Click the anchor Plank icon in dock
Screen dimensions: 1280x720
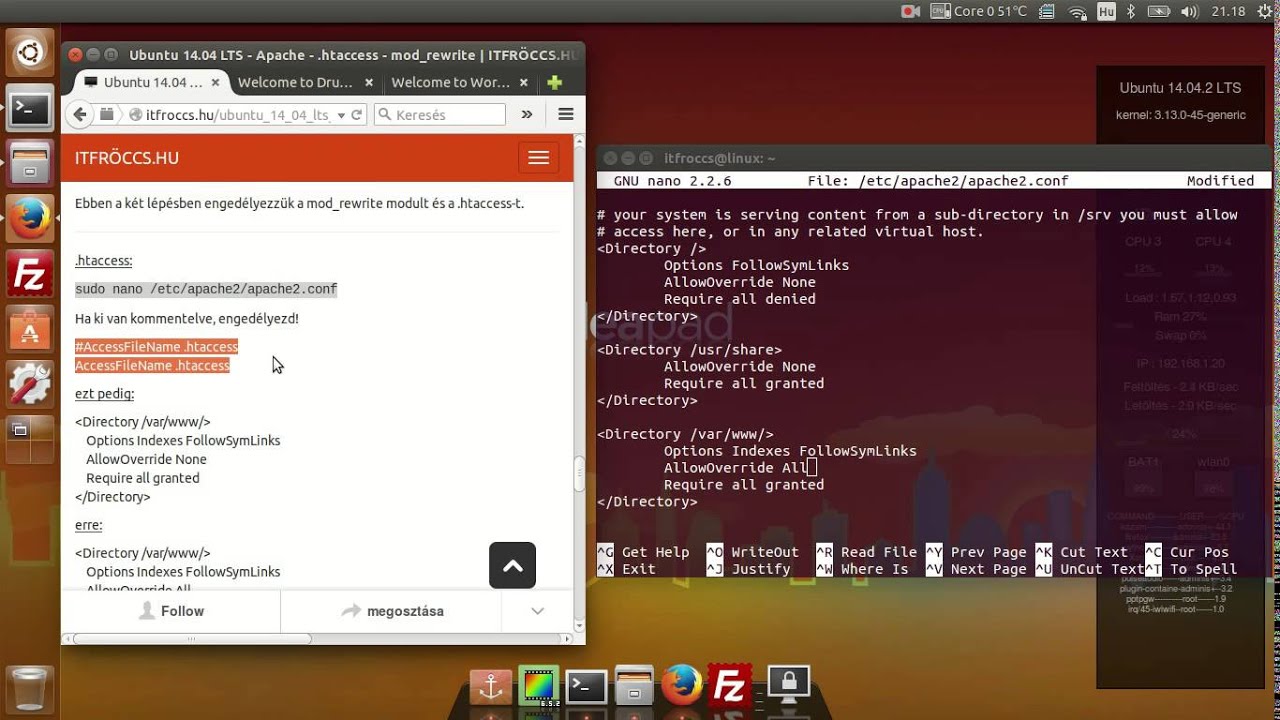(x=490, y=686)
